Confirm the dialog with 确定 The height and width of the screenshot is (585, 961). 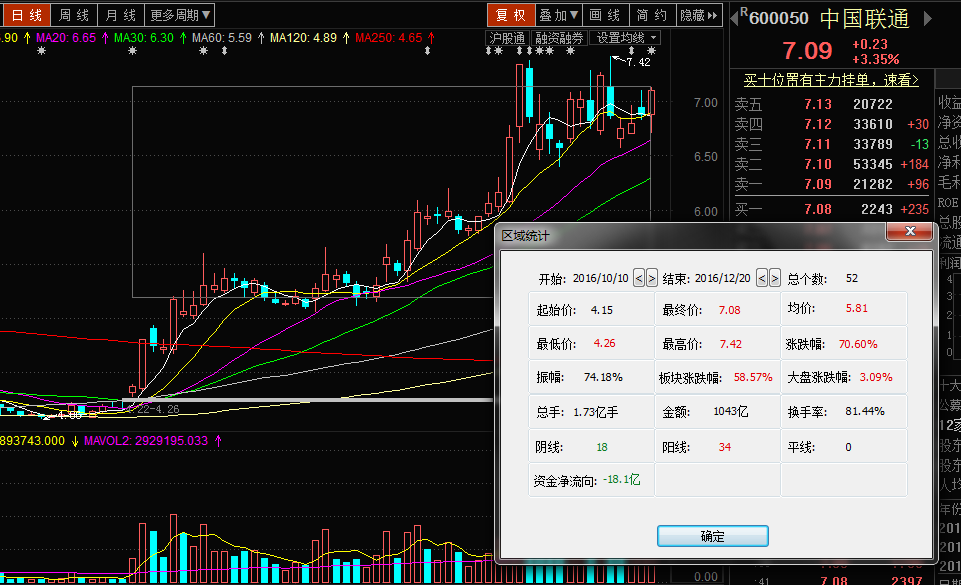712,536
